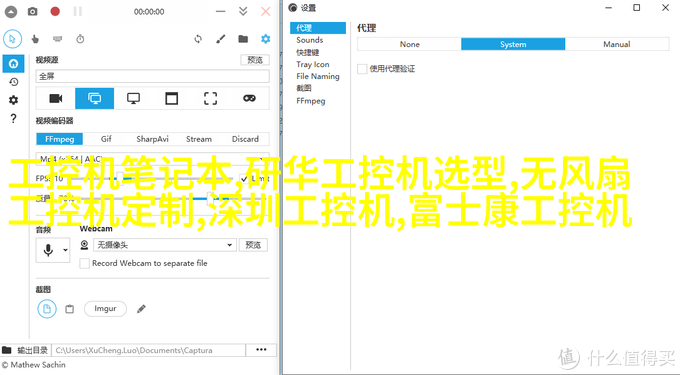
Task: Select the region selector source icon
Action: [211, 98]
